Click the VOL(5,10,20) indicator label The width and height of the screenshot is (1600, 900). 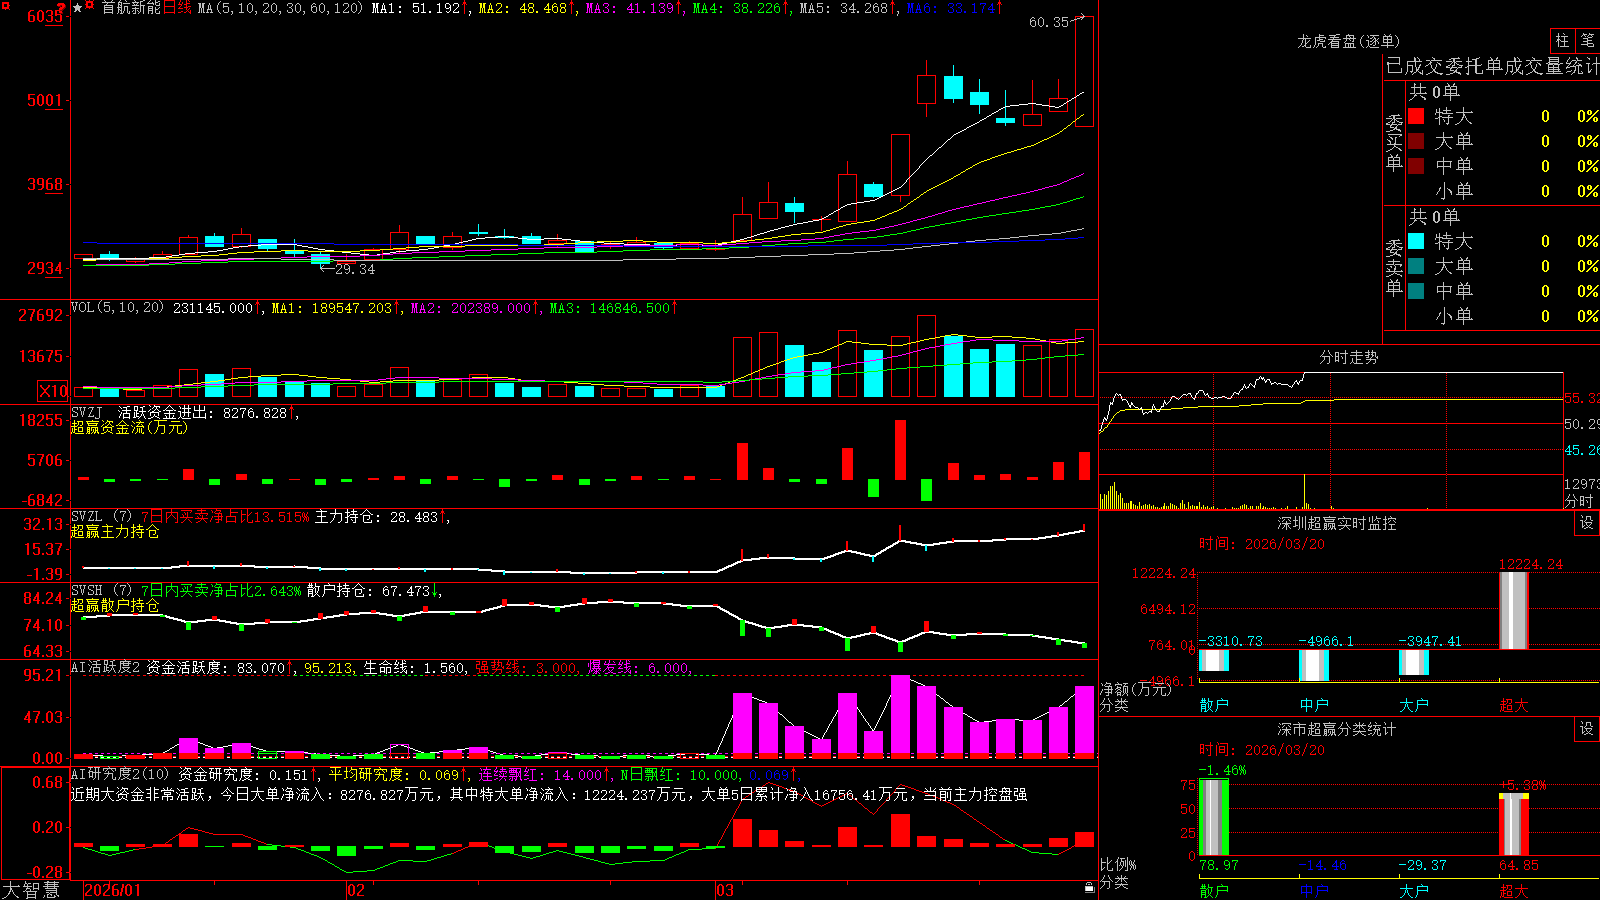tap(117, 308)
